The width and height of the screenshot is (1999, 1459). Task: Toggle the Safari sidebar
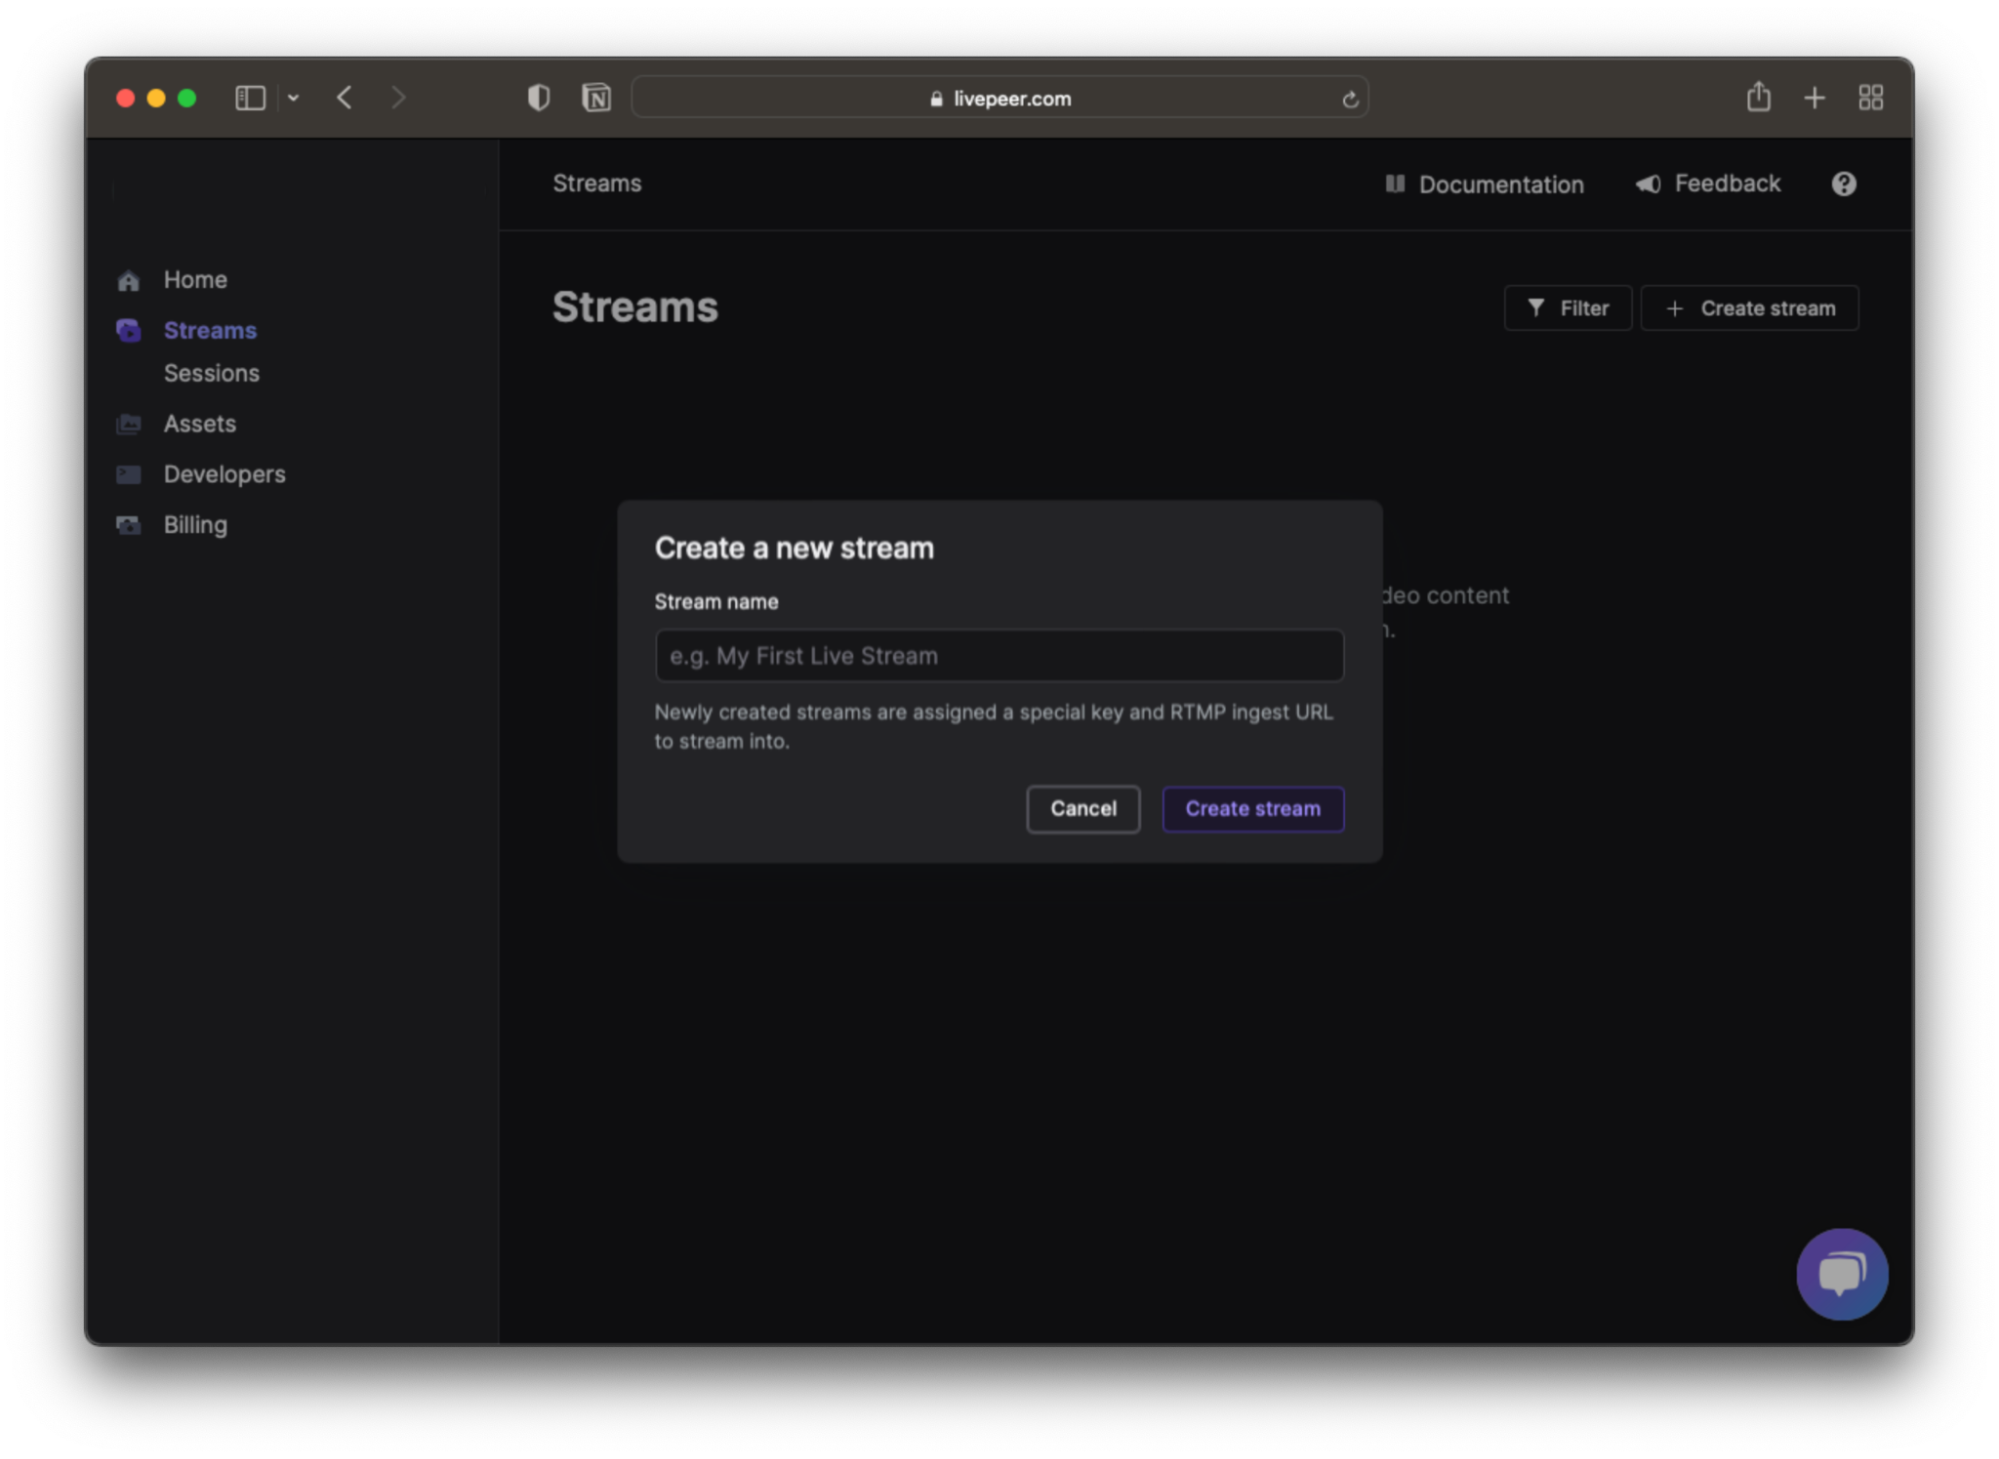[x=250, y=98]
